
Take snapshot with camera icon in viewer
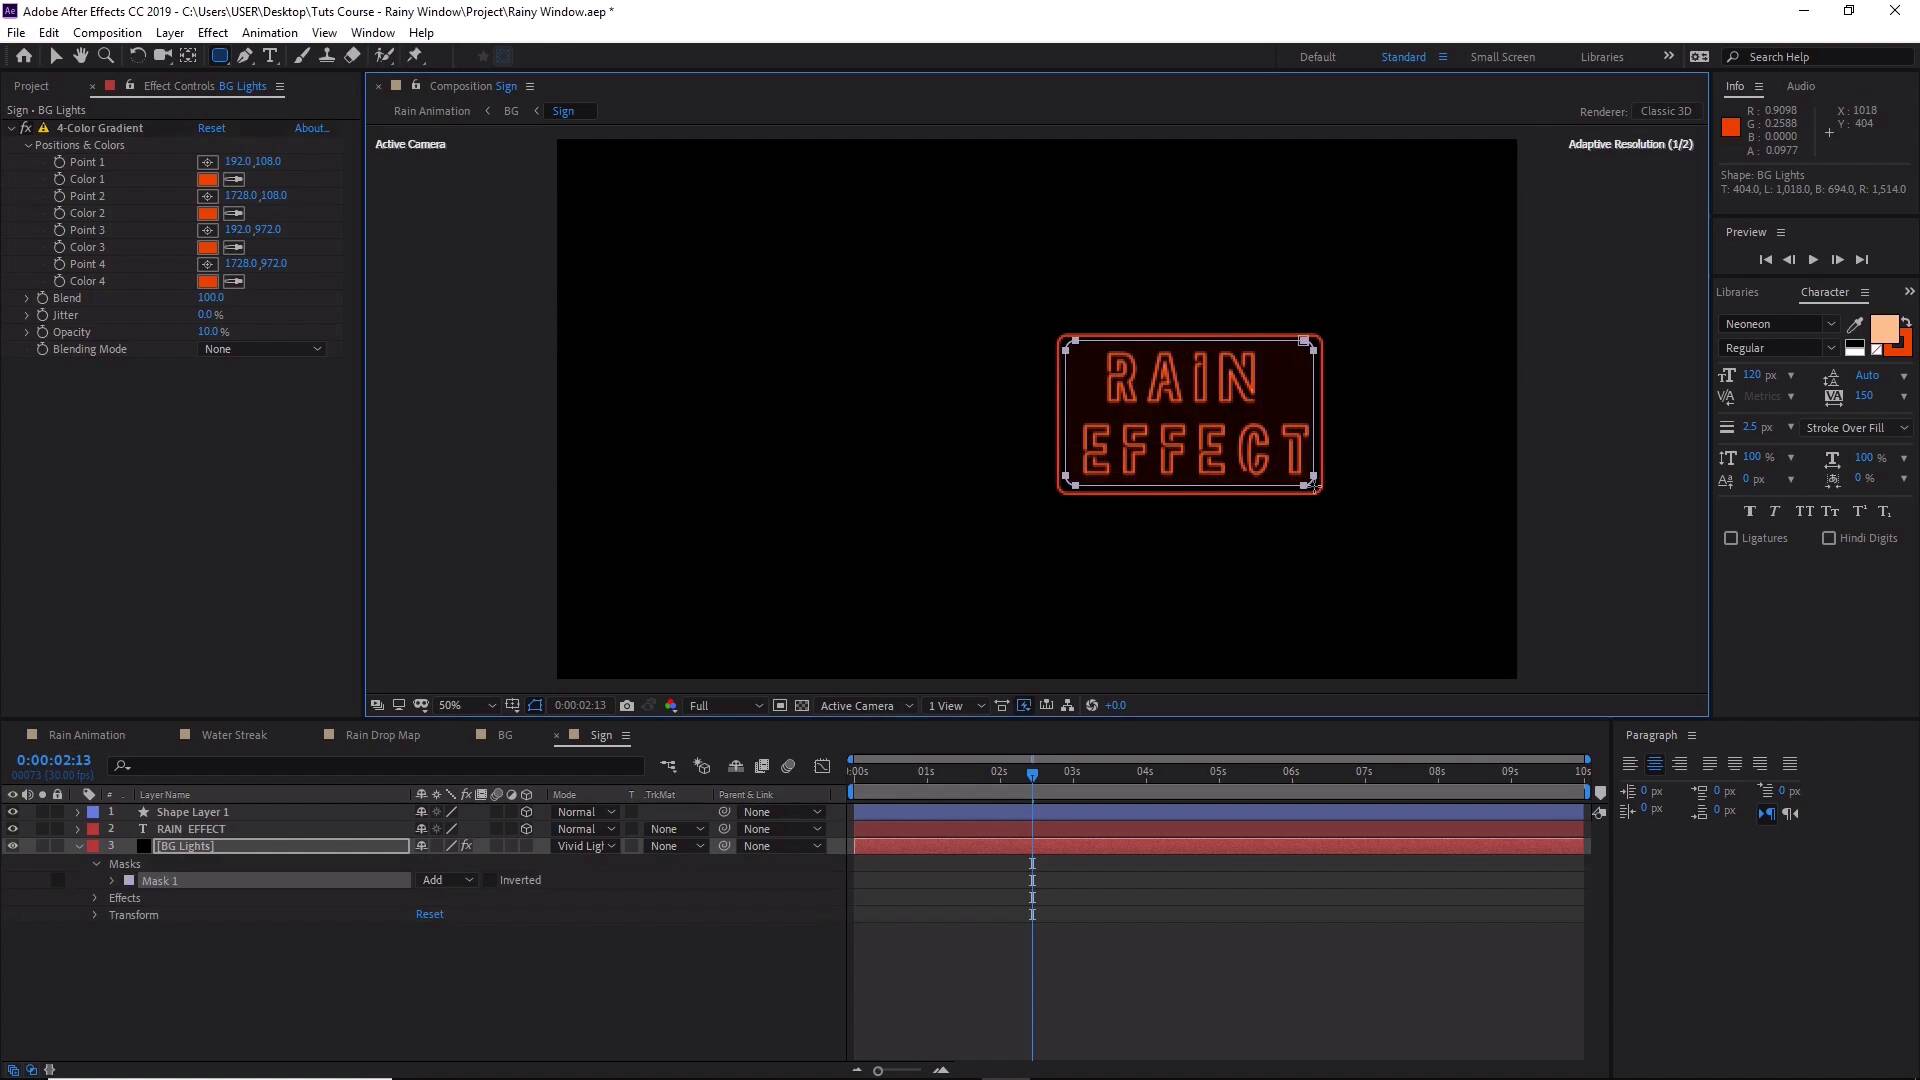(627, 706)
